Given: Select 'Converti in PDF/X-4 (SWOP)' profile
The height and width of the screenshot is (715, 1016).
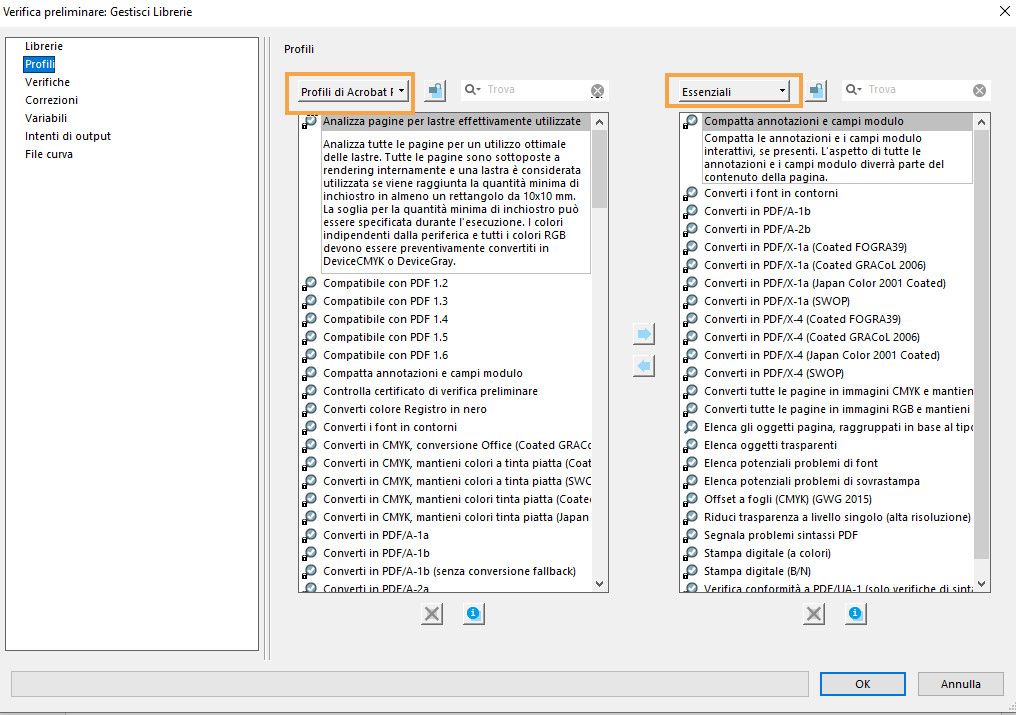Looking at the screenshot, I should pos(774,373).
